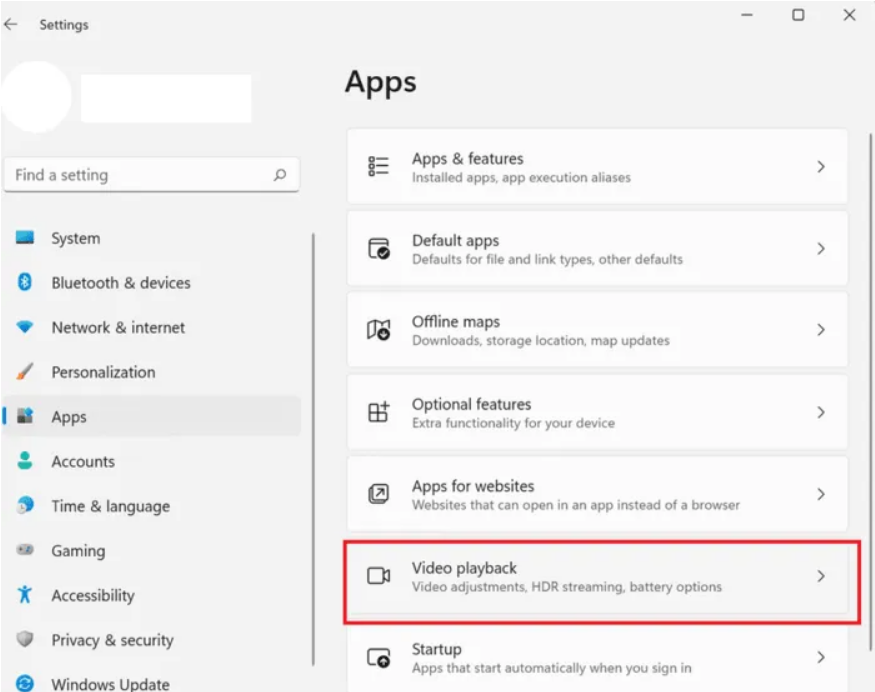
Task: Select Personalization in the sidebar
Action: point(103,372)
